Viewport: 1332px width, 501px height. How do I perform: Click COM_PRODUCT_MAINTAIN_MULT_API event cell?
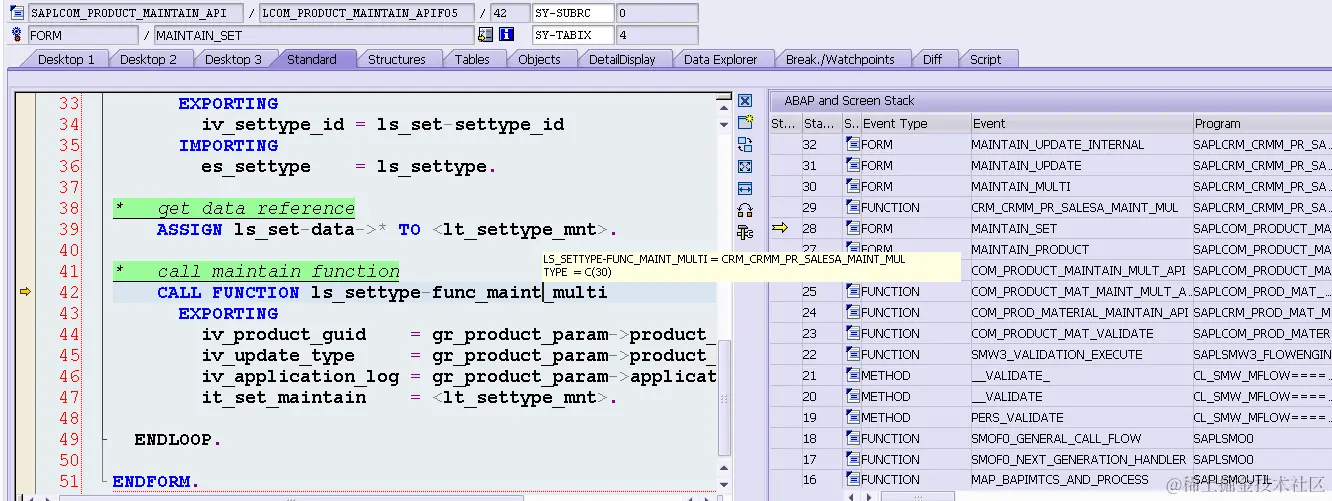pos(1081,271)
